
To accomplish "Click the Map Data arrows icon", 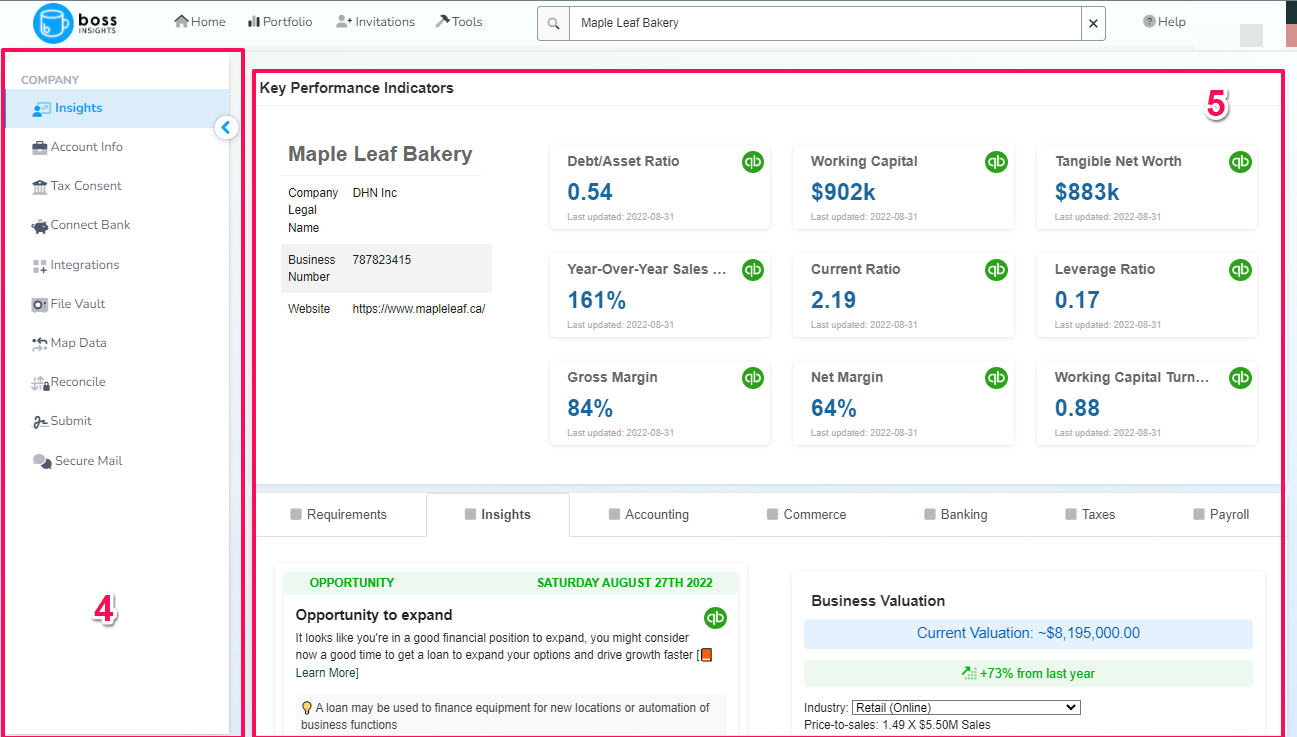I will (40, 343).
